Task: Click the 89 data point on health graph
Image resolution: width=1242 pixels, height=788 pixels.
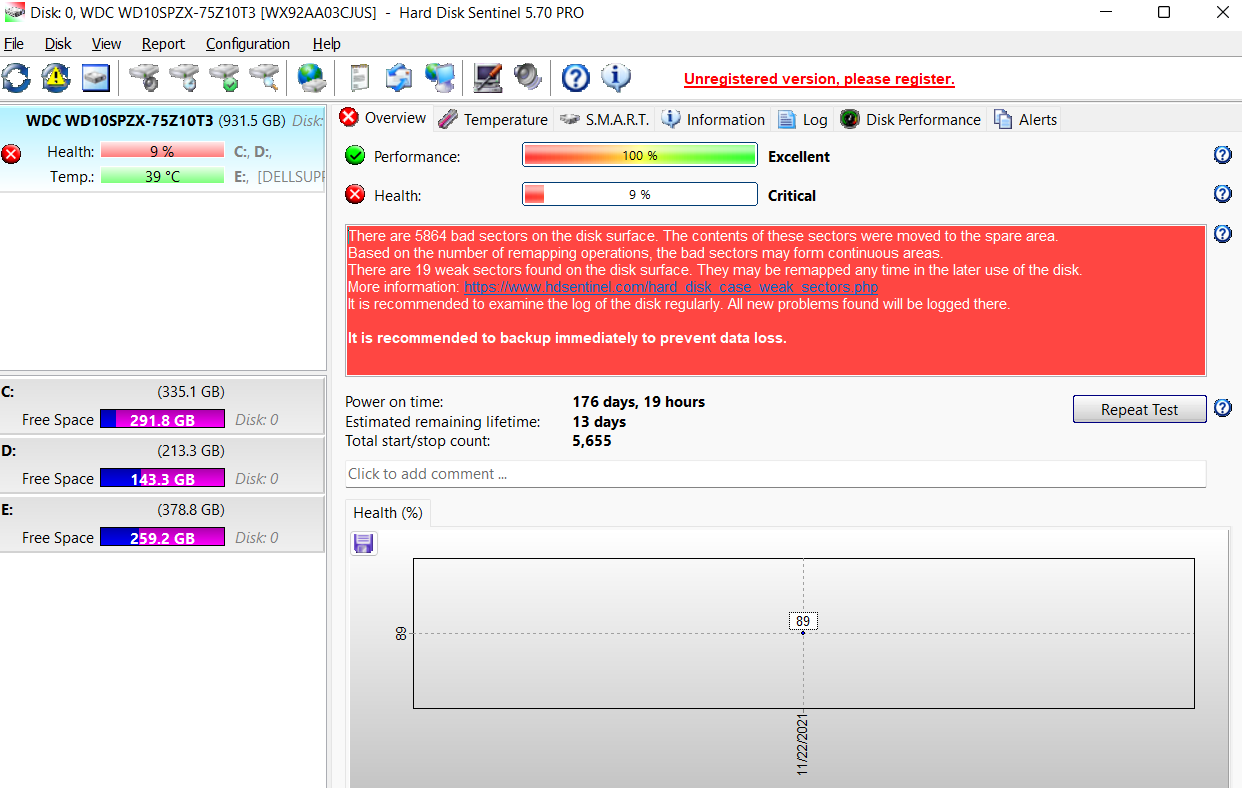Action: click(803, 632)
